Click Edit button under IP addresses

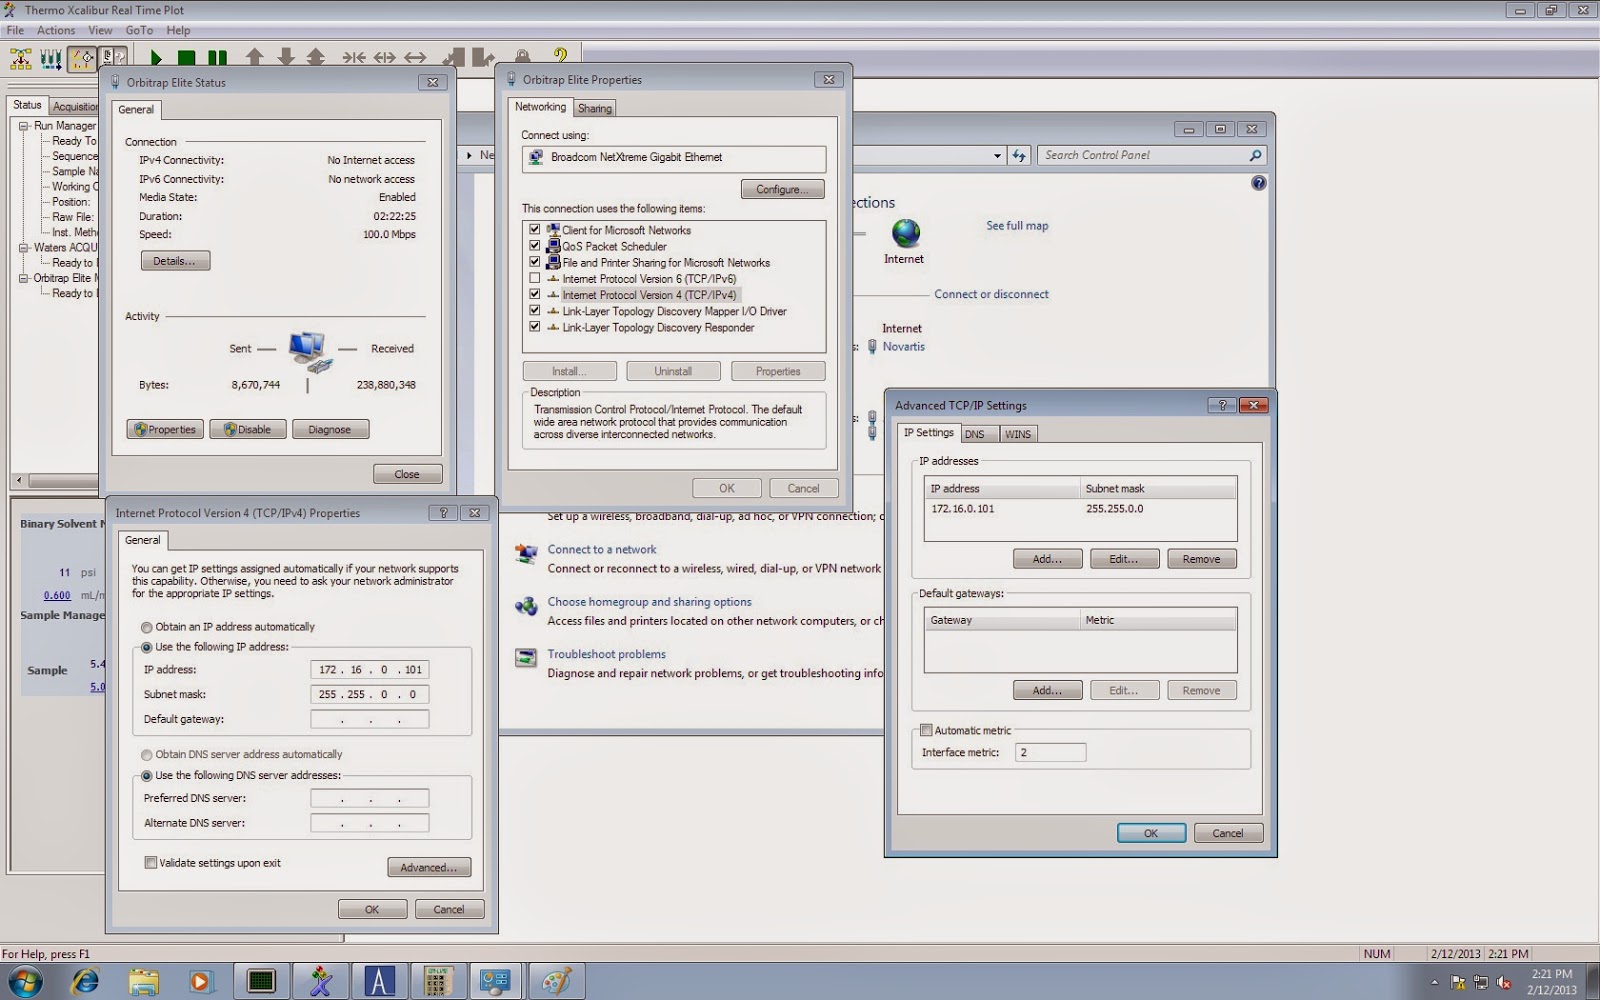(1124, 559)
